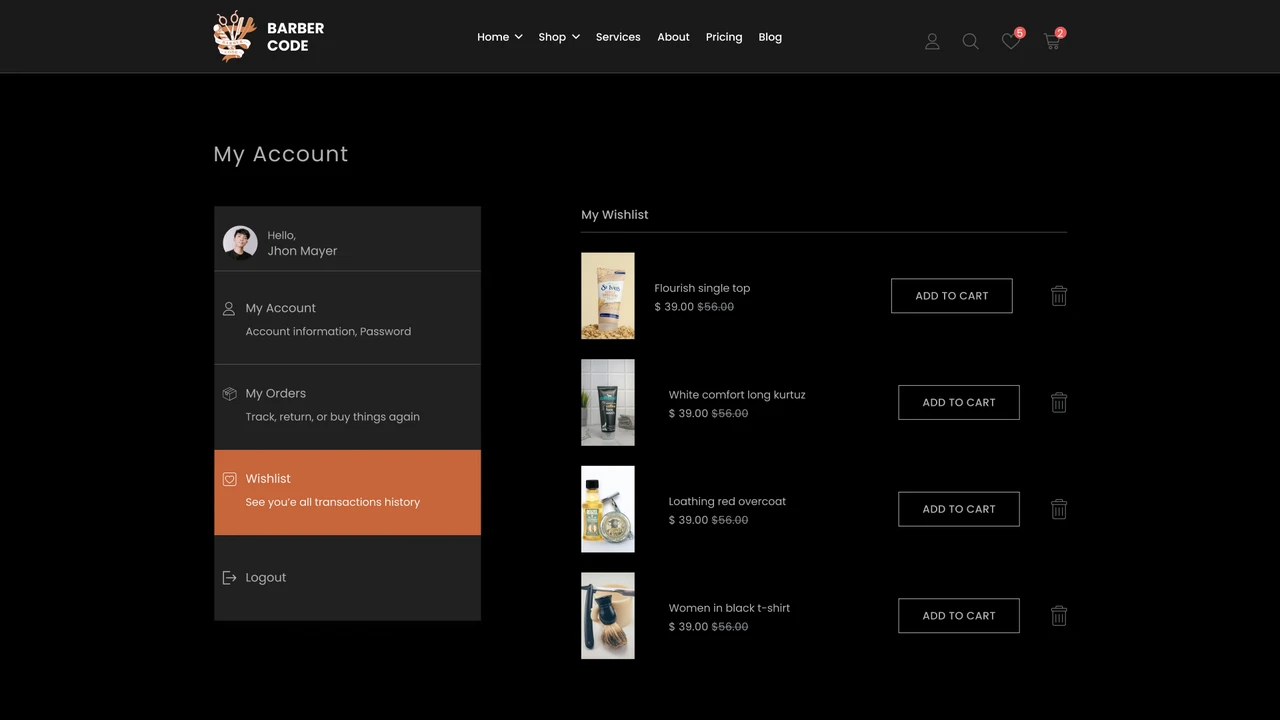This screenshot has width=1280, height=720.
Task: Add Loathing red overcoat to cart
Action: click(x=959, y=509)
